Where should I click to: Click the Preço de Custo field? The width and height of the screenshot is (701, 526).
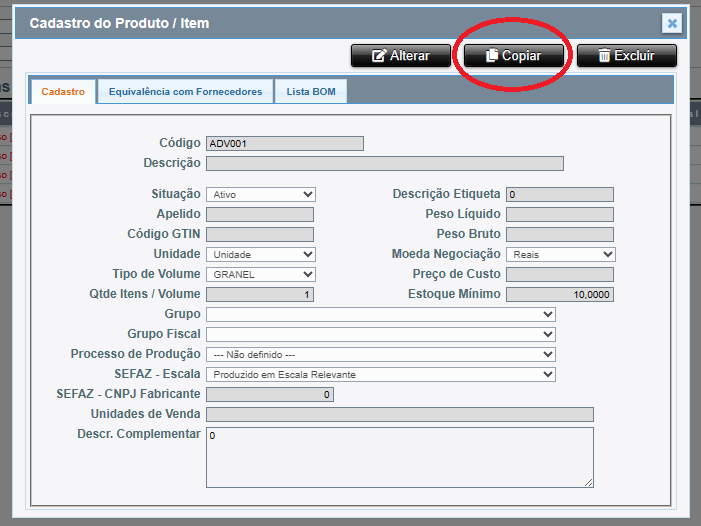pos(559,275)
